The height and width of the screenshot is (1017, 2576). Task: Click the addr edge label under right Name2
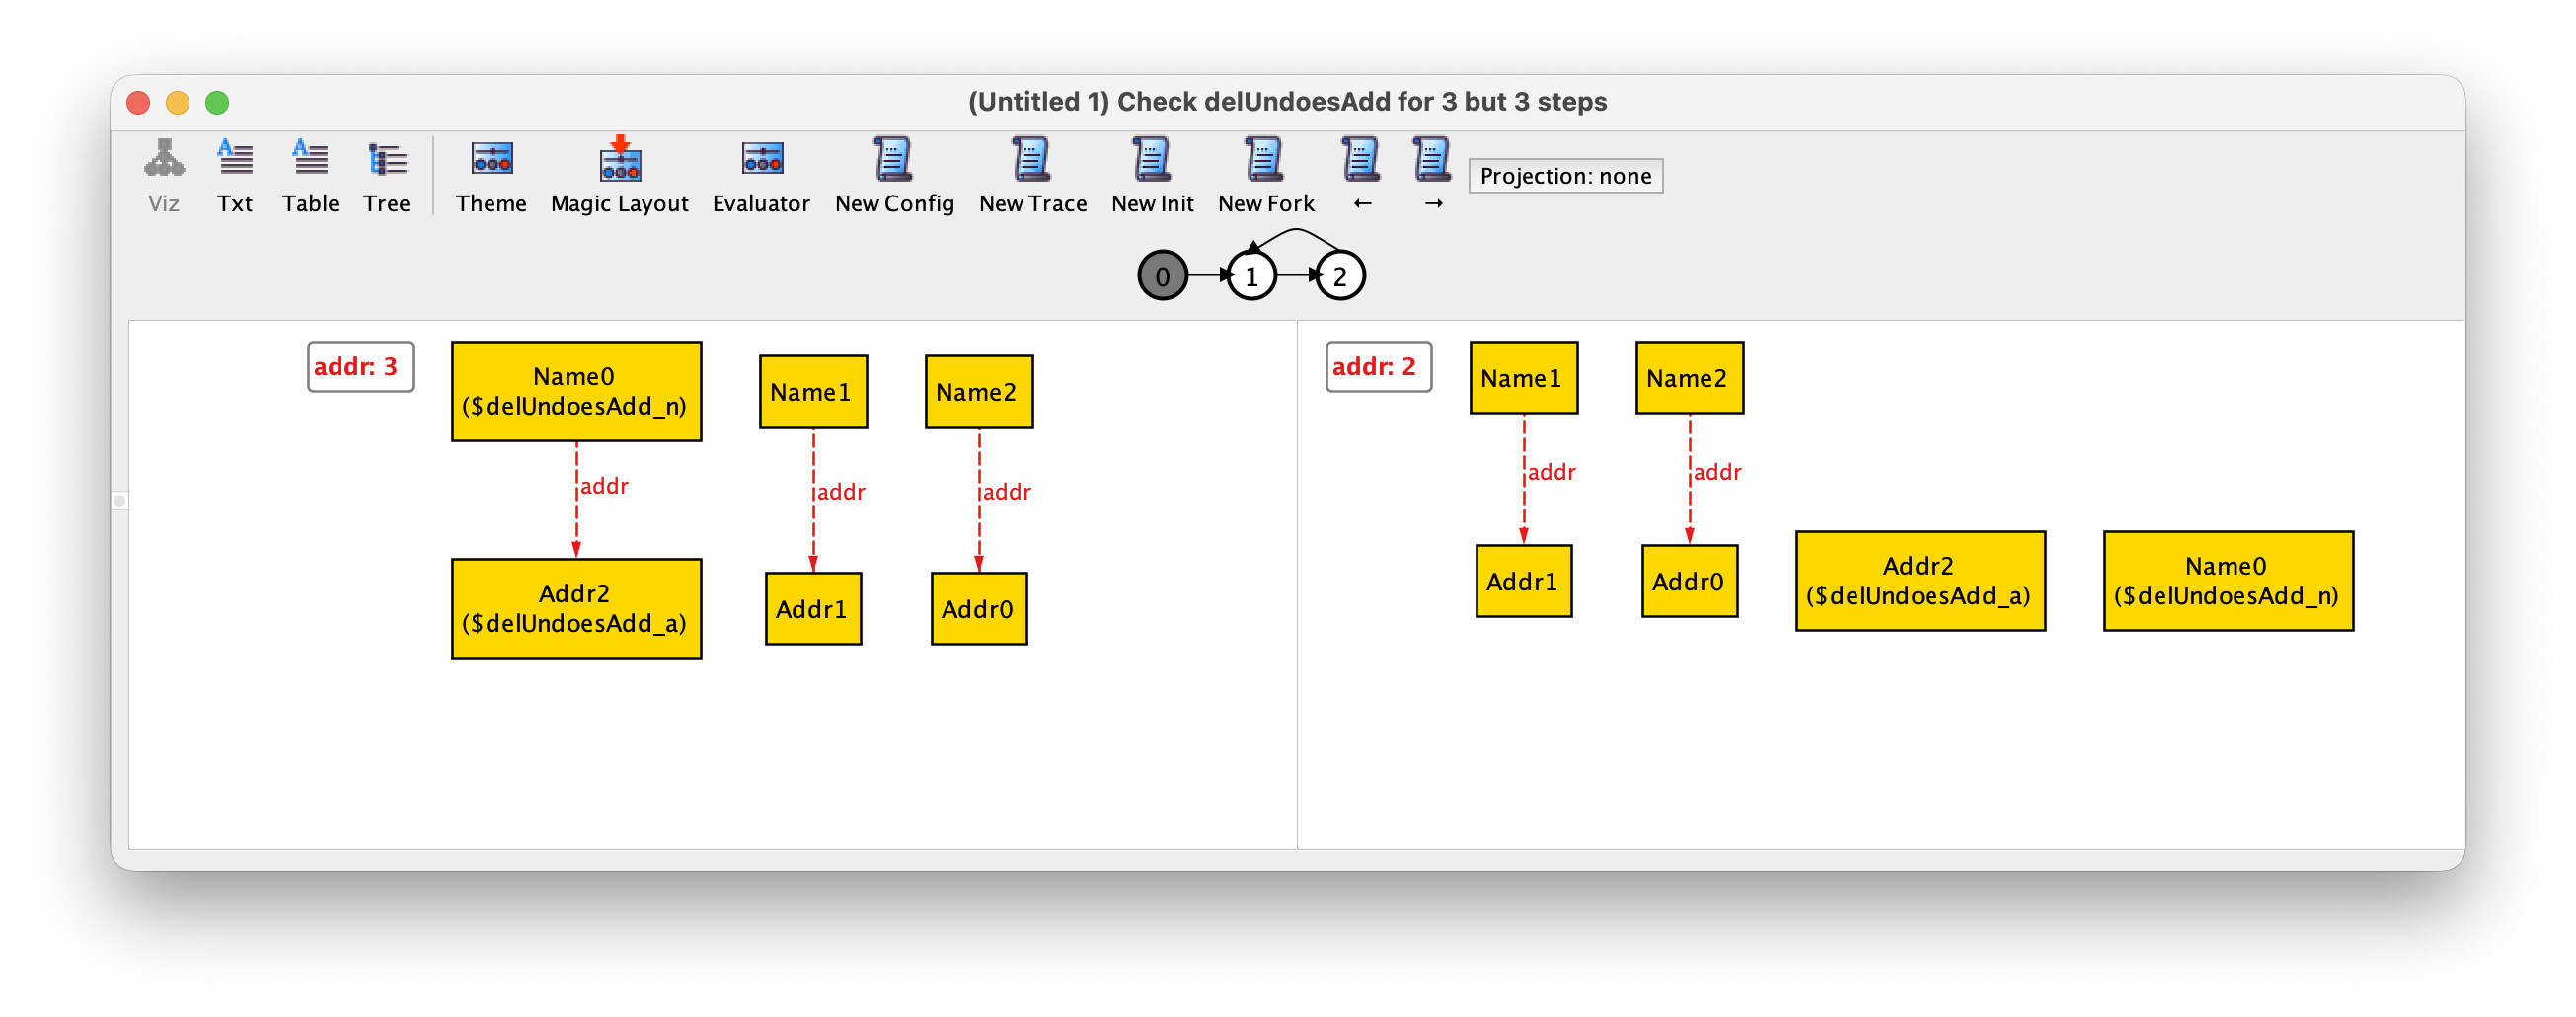[x=1718, y=472]
